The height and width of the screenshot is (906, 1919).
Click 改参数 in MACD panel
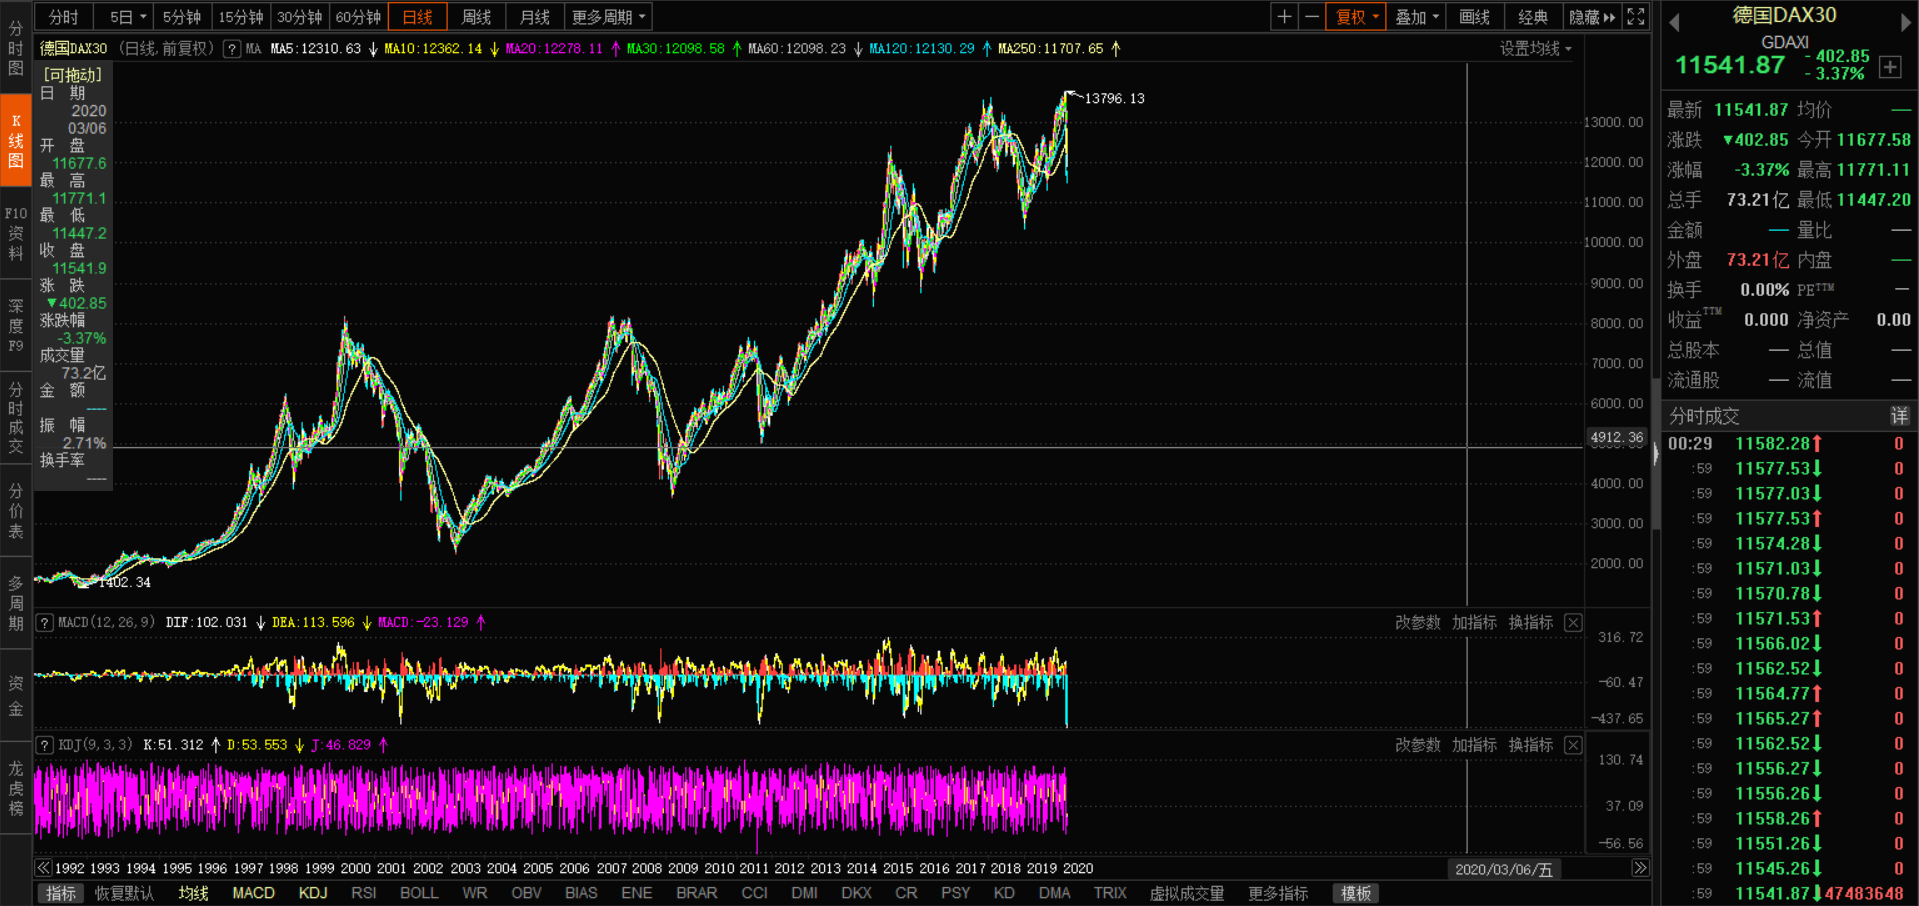pyautogui.click(x=1418, y=623)
